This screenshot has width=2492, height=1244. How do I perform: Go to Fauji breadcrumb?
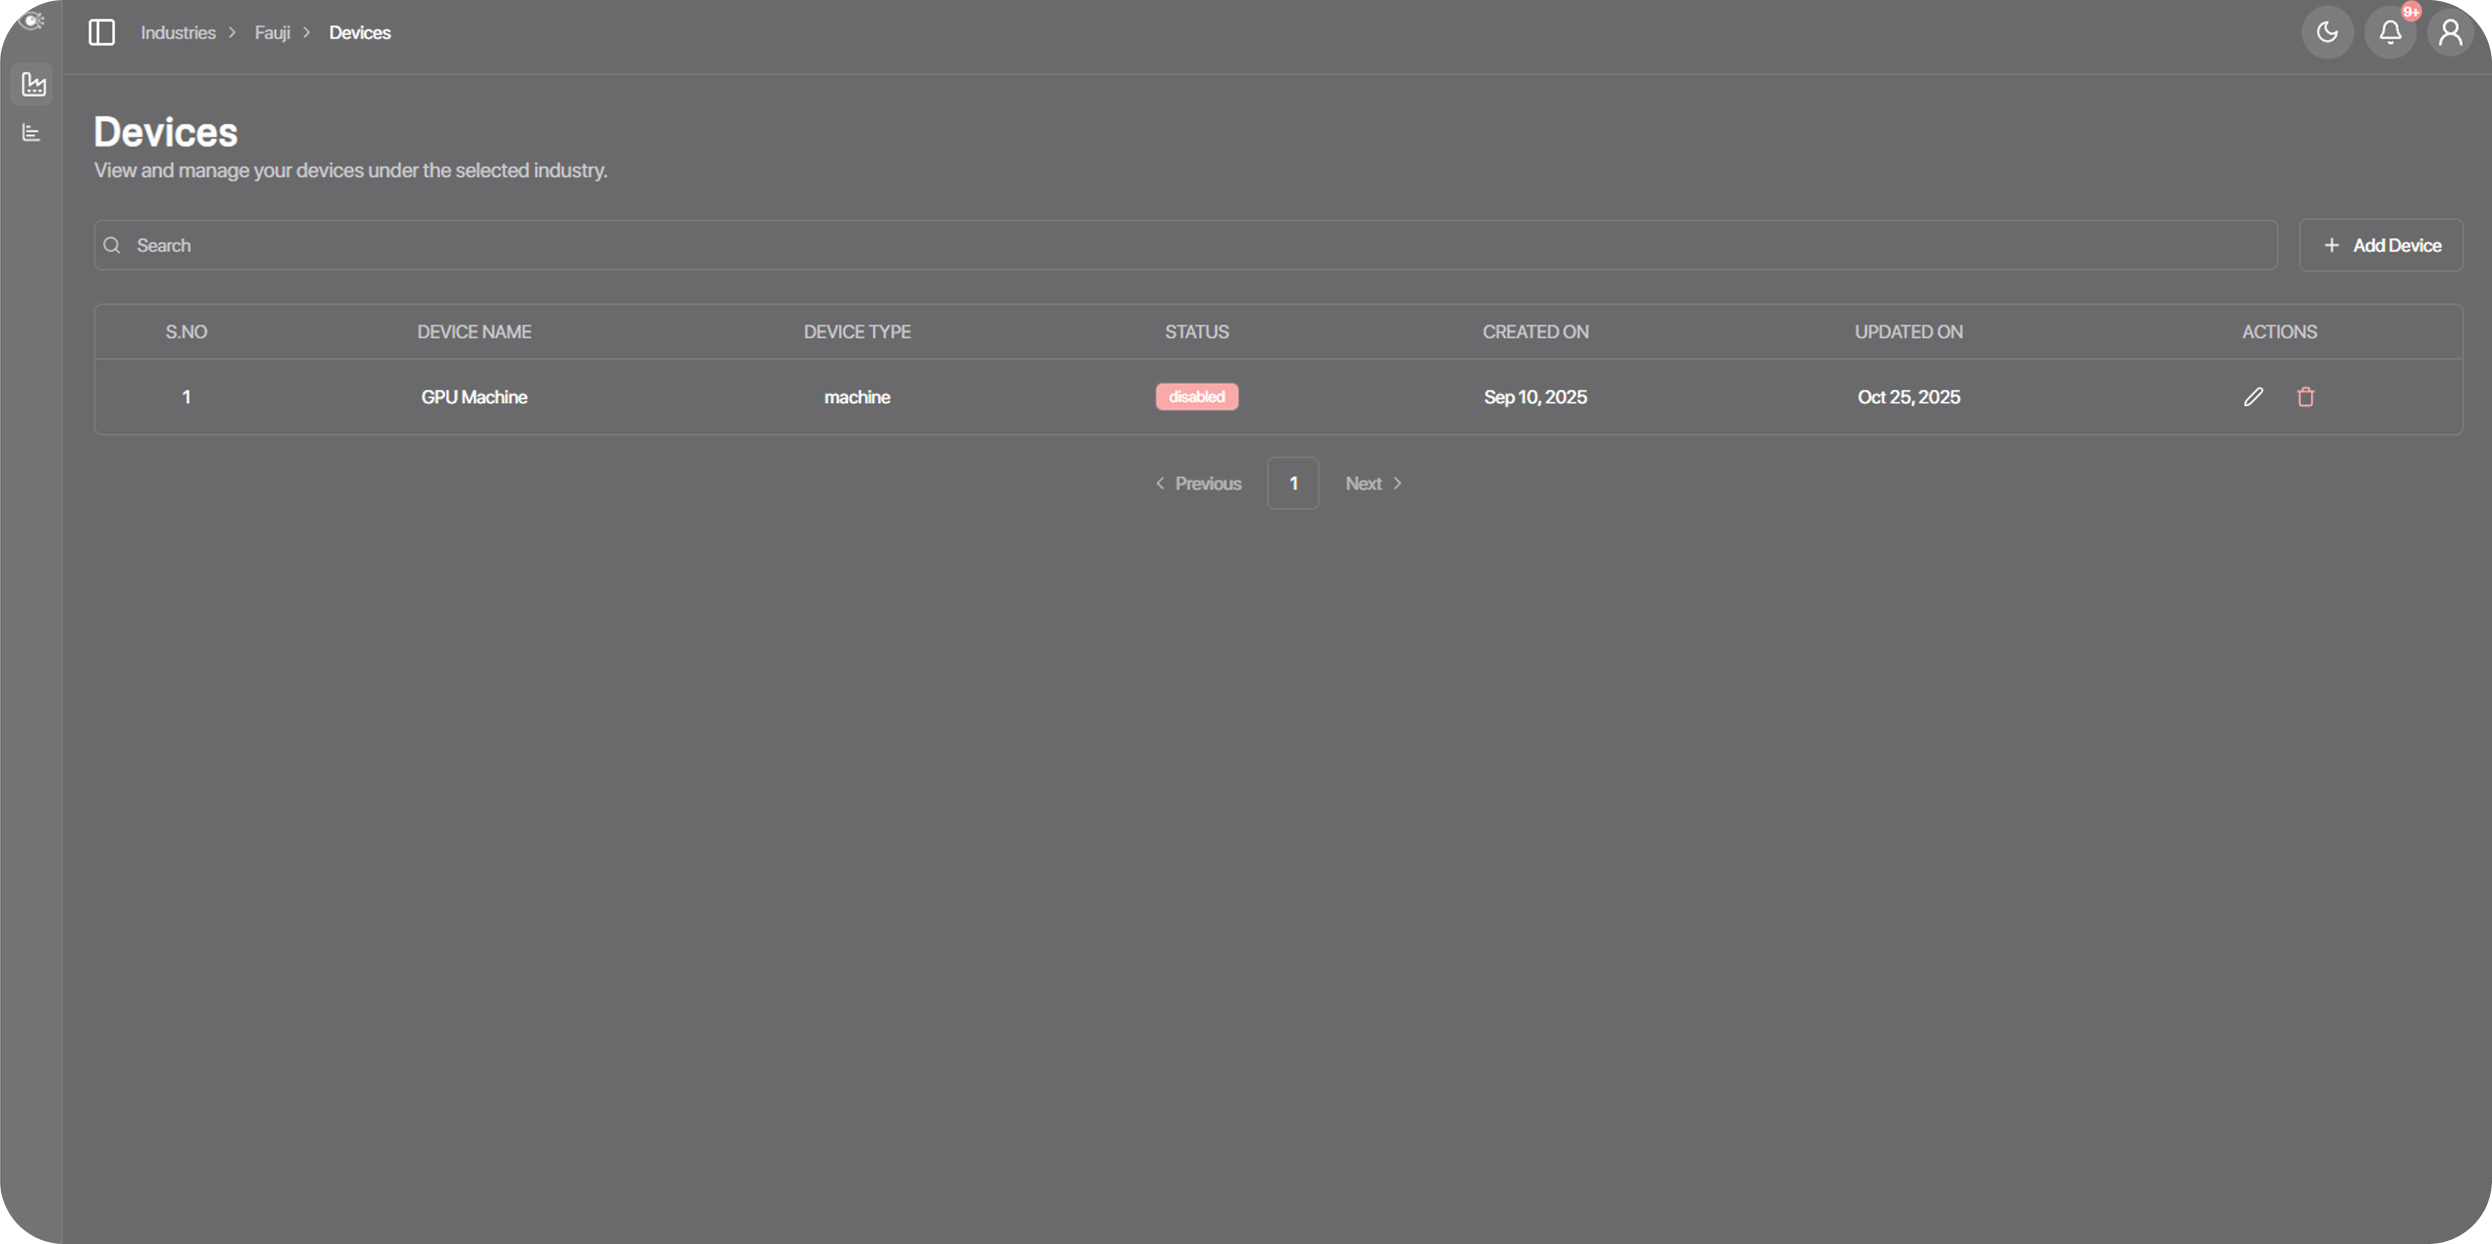(x=272, y=33)
